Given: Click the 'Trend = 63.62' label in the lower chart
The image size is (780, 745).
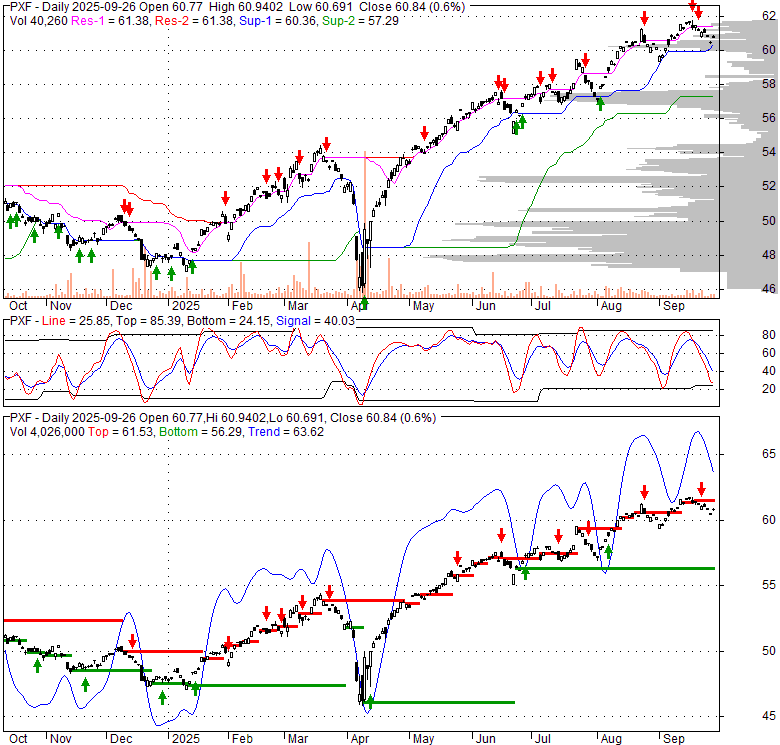Looking at the screenshot, I should (286, 432).
